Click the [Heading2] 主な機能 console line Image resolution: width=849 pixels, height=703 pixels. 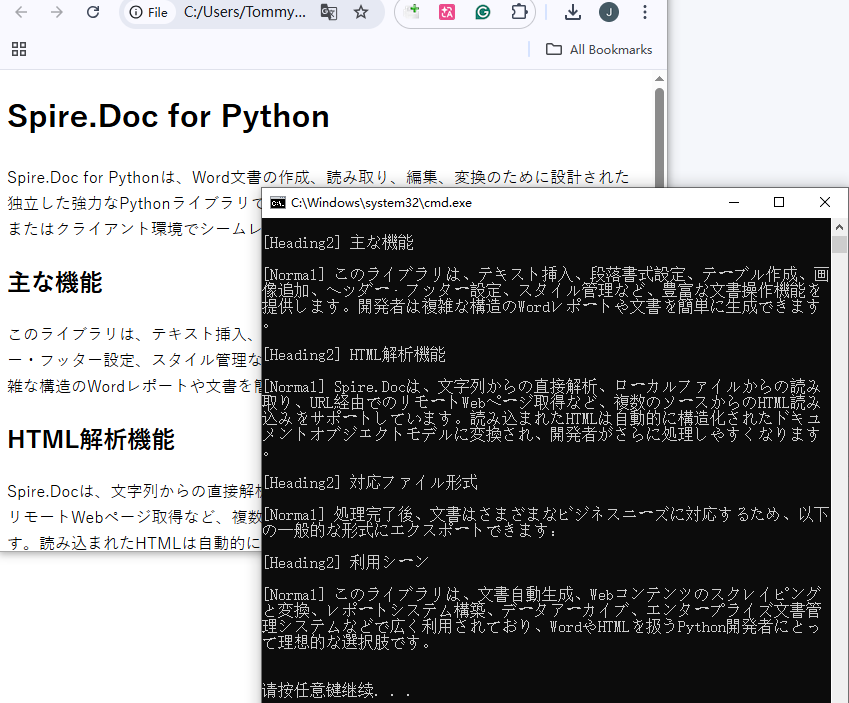pos(338,243)
